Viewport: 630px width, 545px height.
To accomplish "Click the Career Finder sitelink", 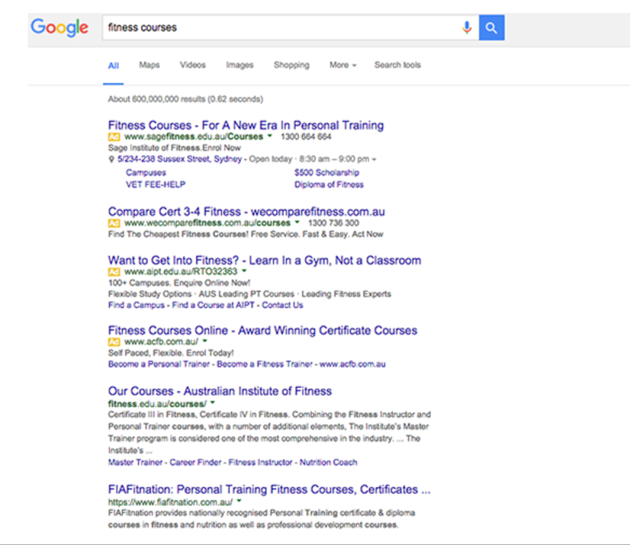I will pos(195,462).
